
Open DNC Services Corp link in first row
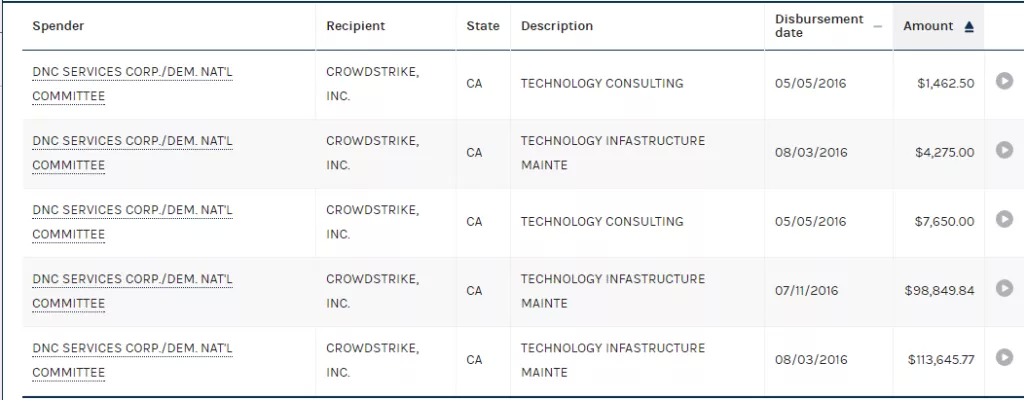pos(133,84)
